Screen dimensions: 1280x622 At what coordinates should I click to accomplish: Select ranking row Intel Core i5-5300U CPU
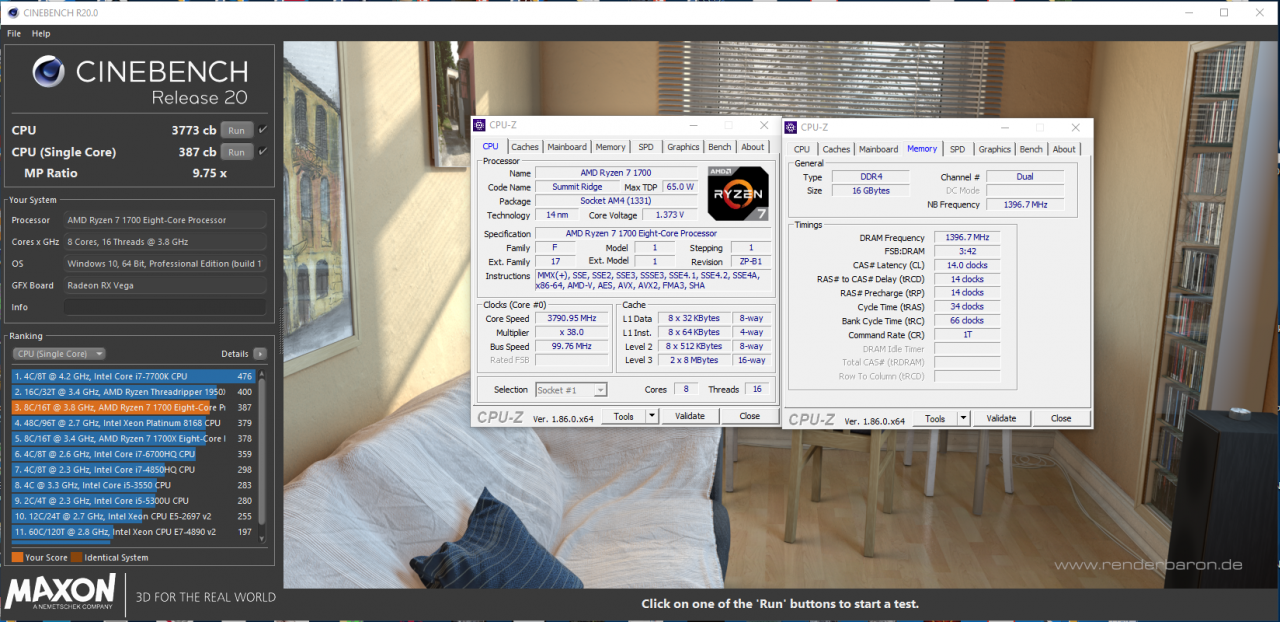pos(133,500)
